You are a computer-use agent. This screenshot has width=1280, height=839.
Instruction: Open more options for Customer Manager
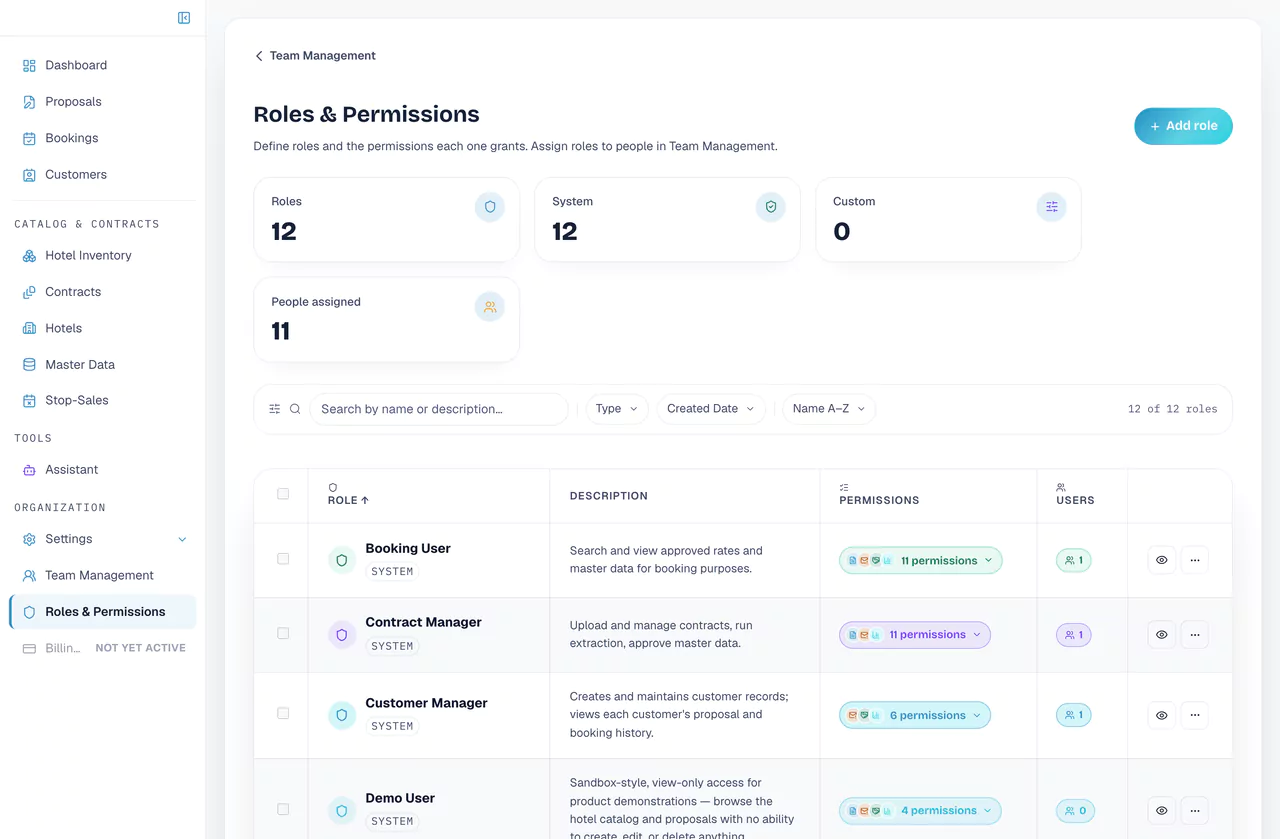(x=1195, y=715)
